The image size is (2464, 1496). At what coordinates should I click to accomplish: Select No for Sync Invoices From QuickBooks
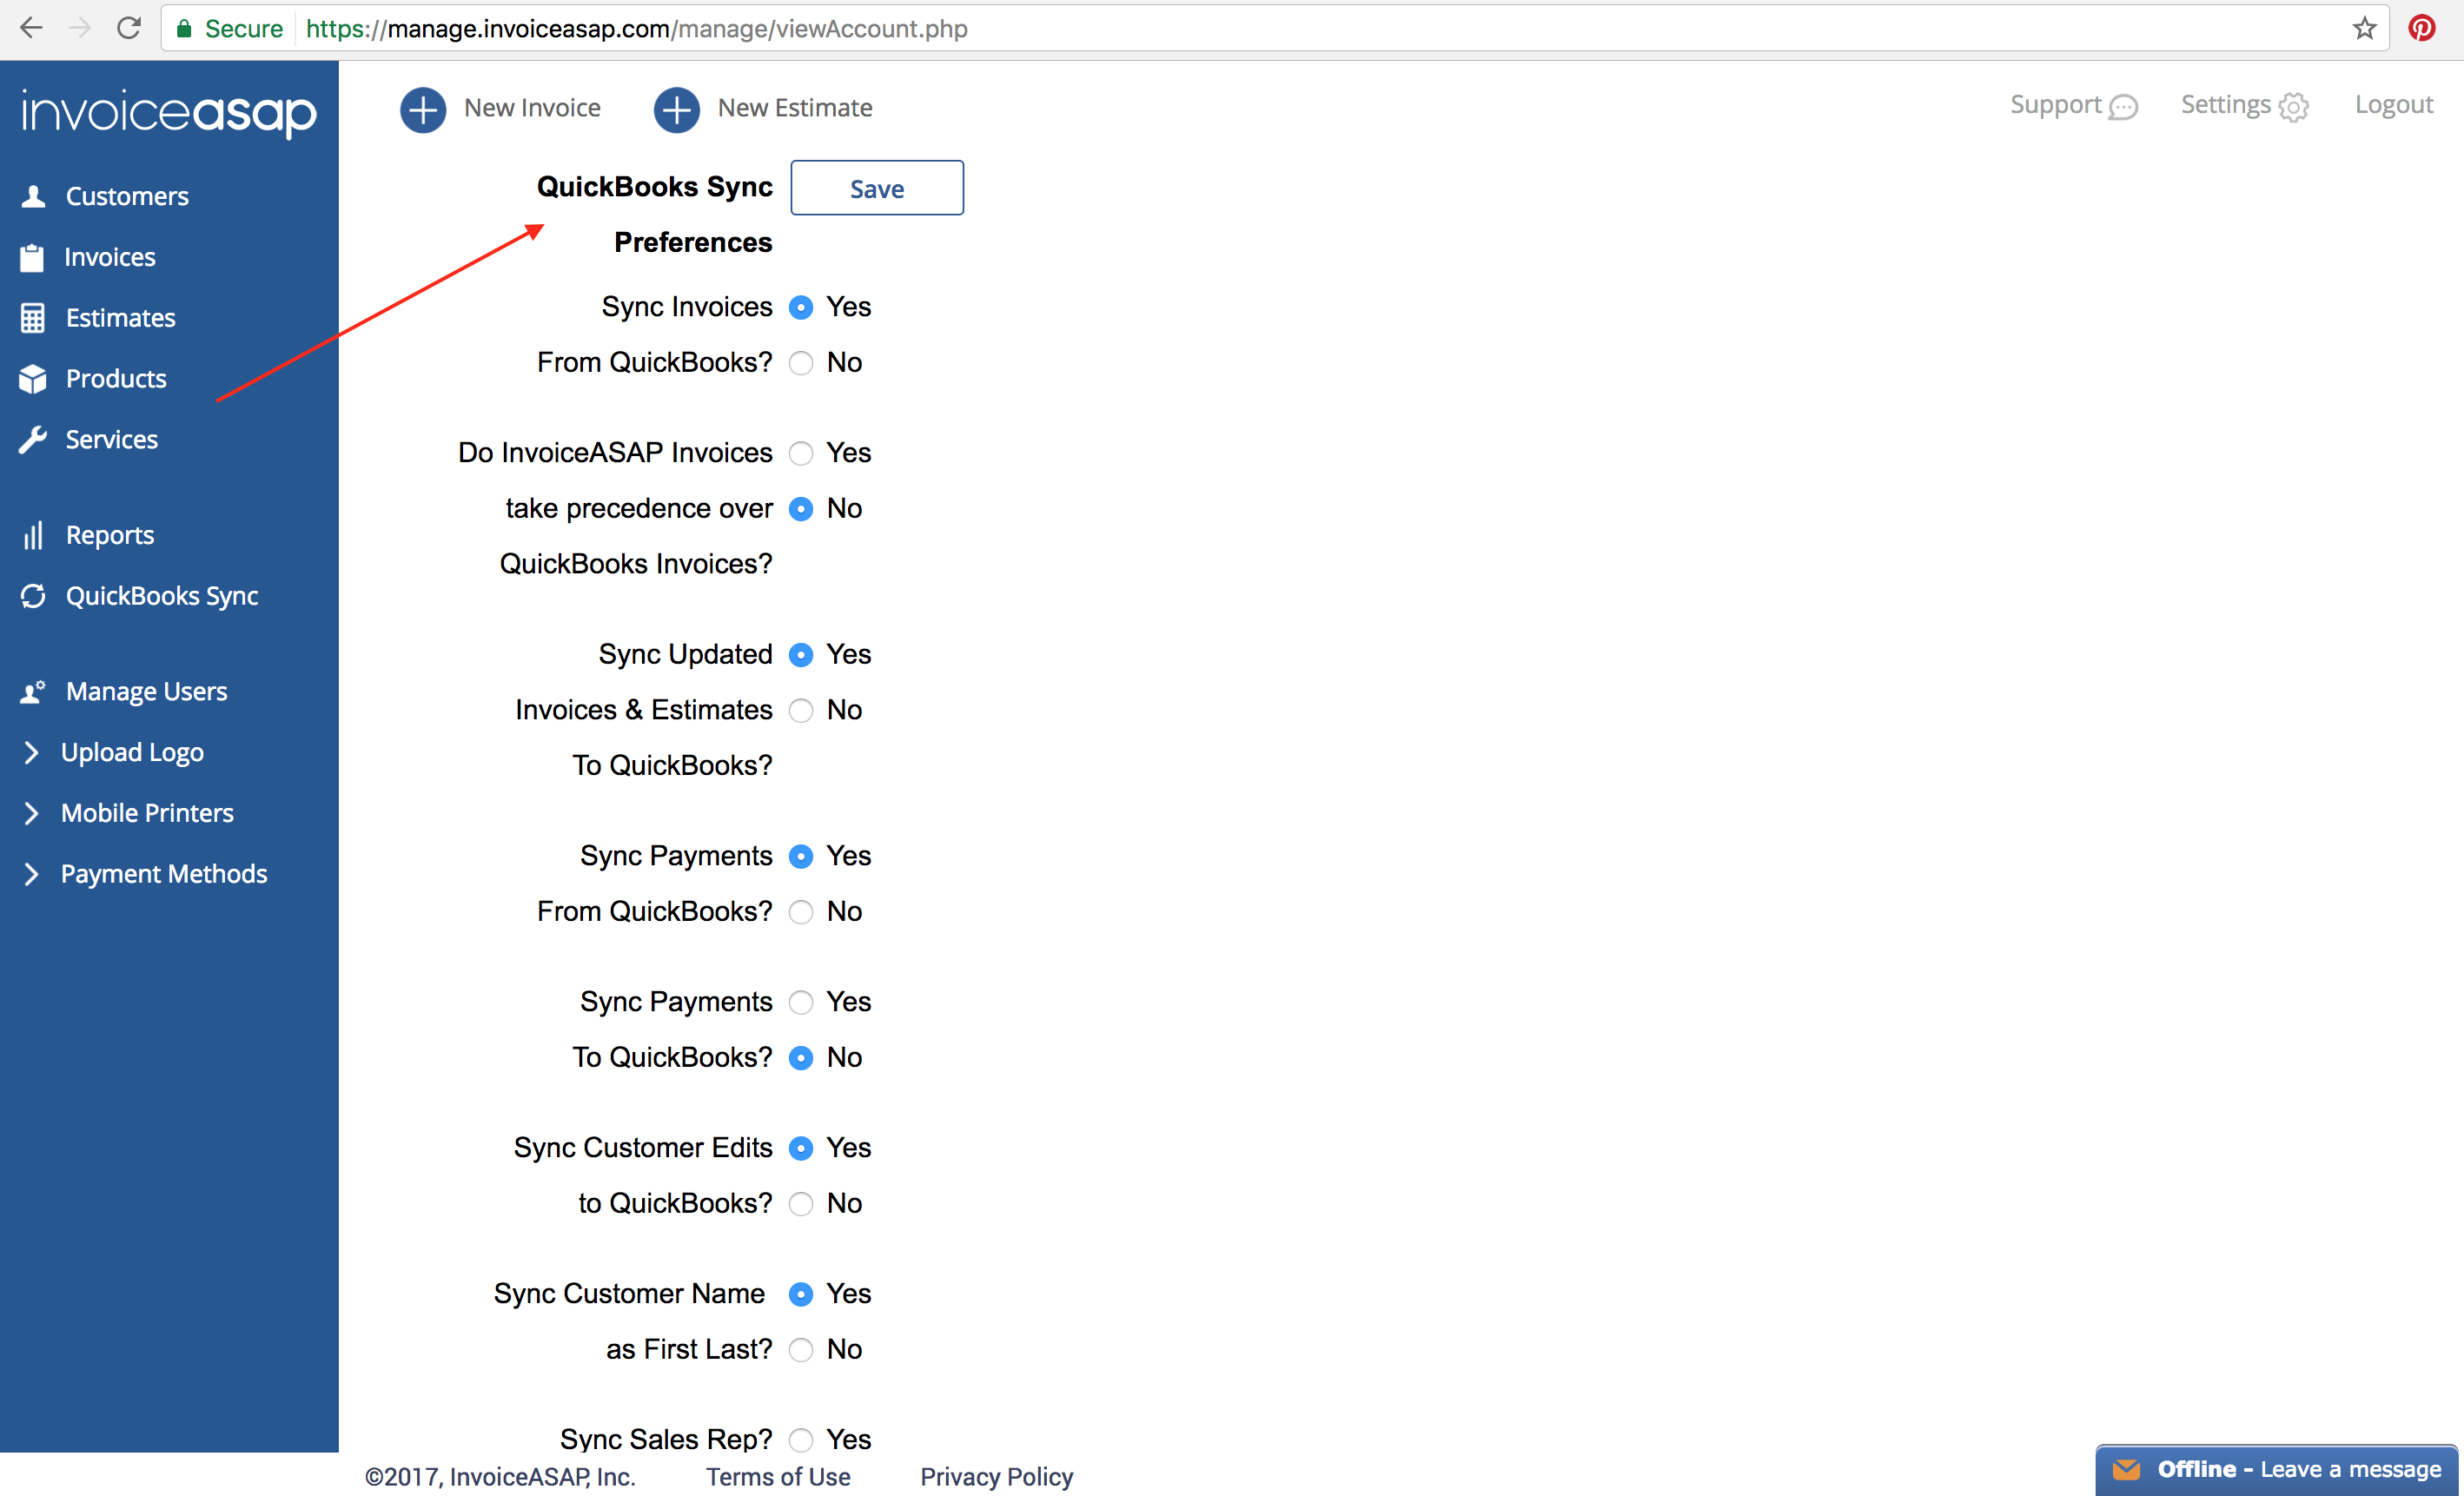pos(801,363)
